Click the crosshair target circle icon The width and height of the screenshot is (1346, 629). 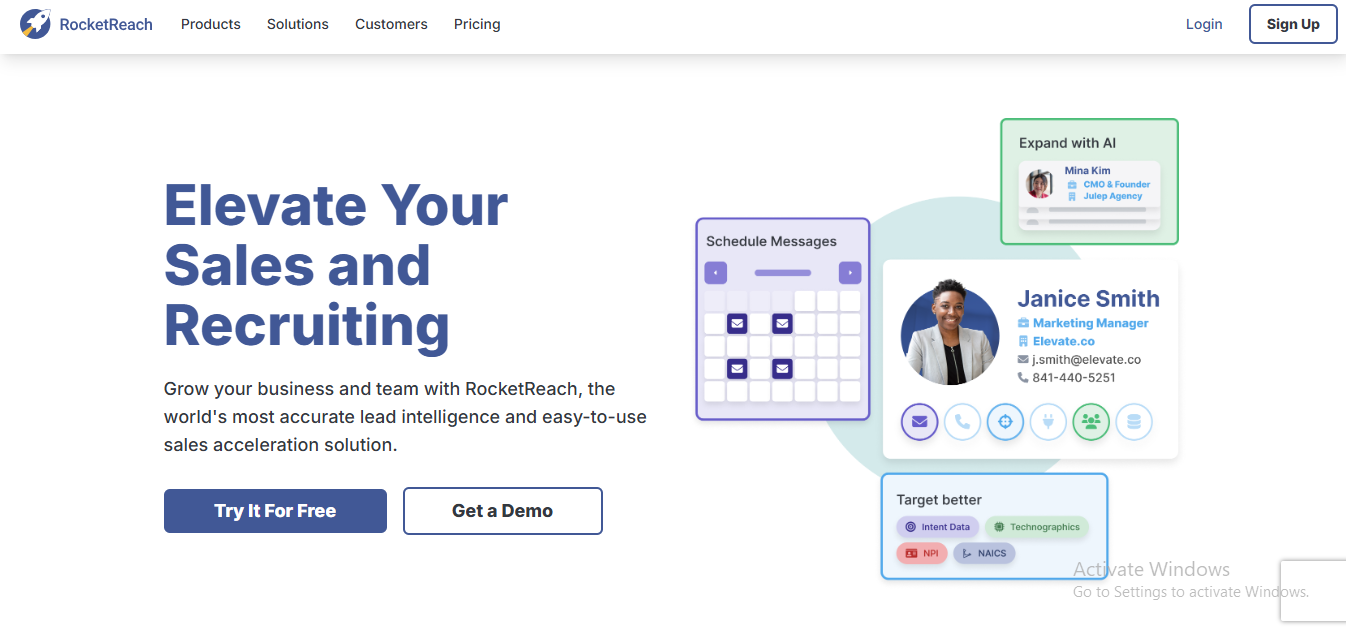1005,422
